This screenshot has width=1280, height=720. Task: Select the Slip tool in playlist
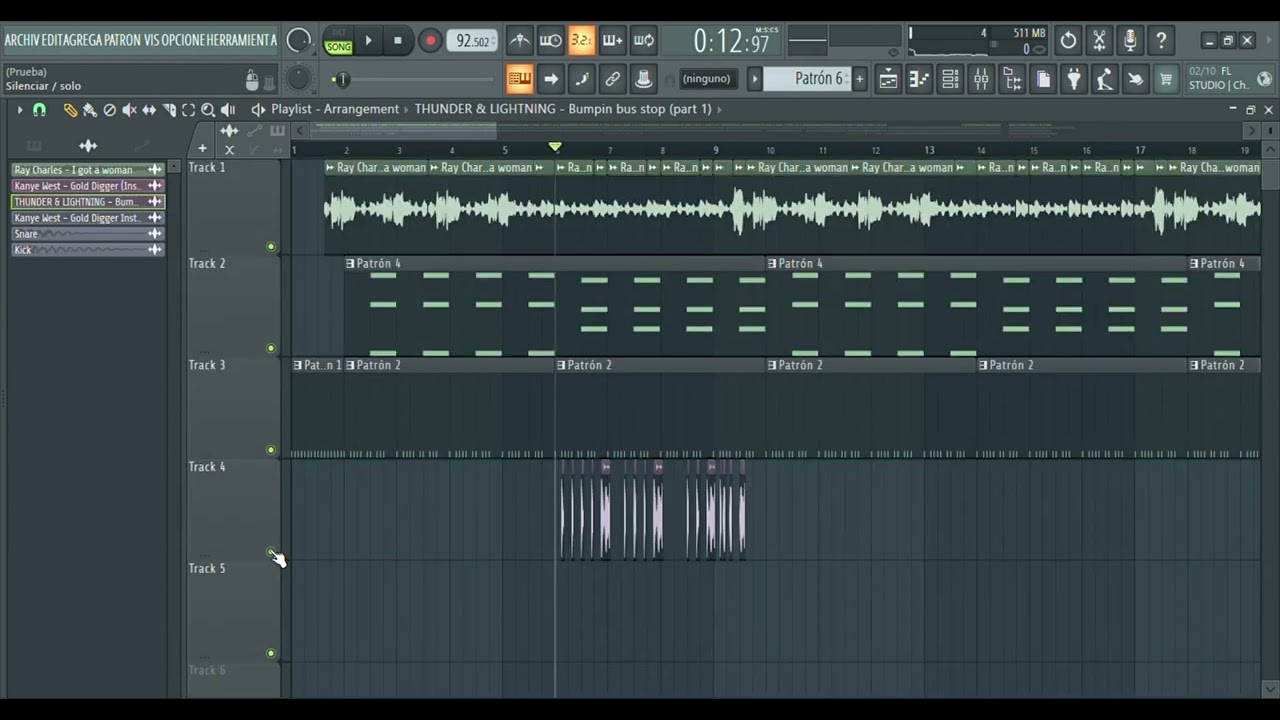click(149, 110)
